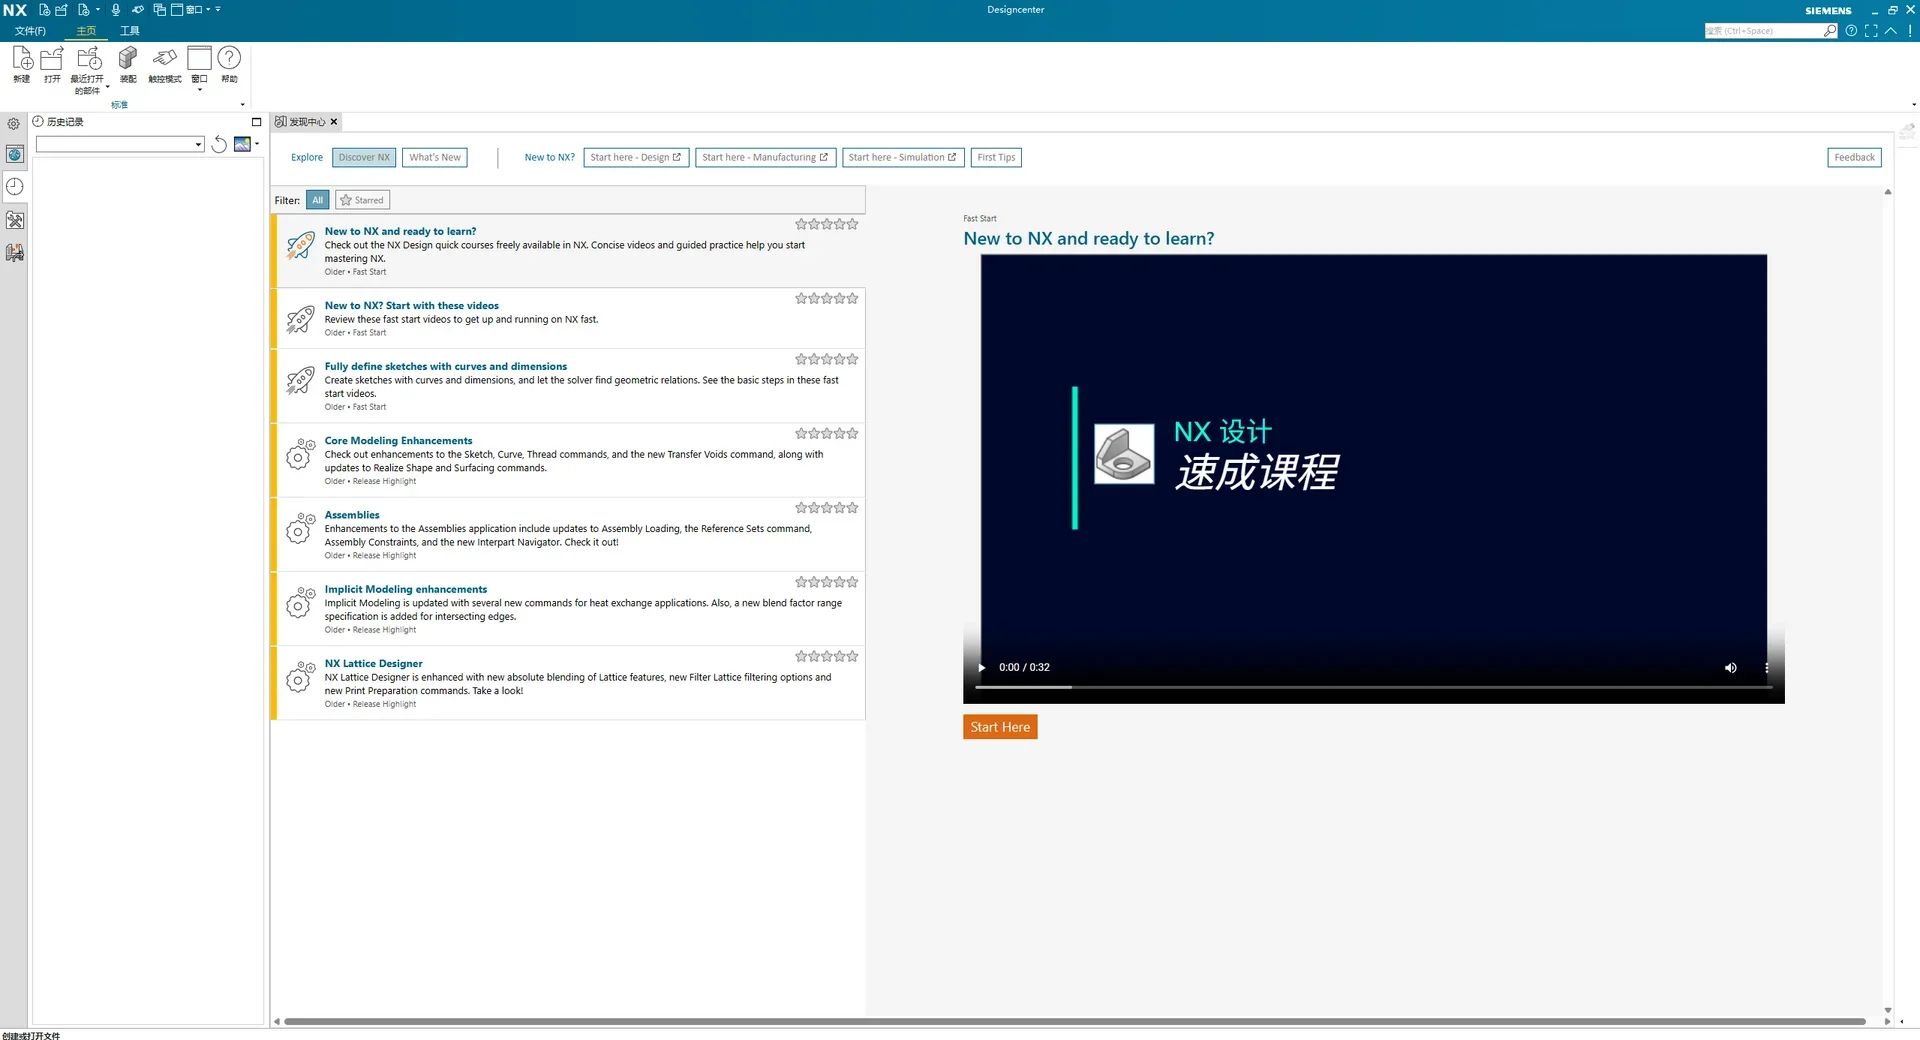Select the All filter option
The height and width of the screenshot is (1040, 1920).
click(x=317, y=200)
